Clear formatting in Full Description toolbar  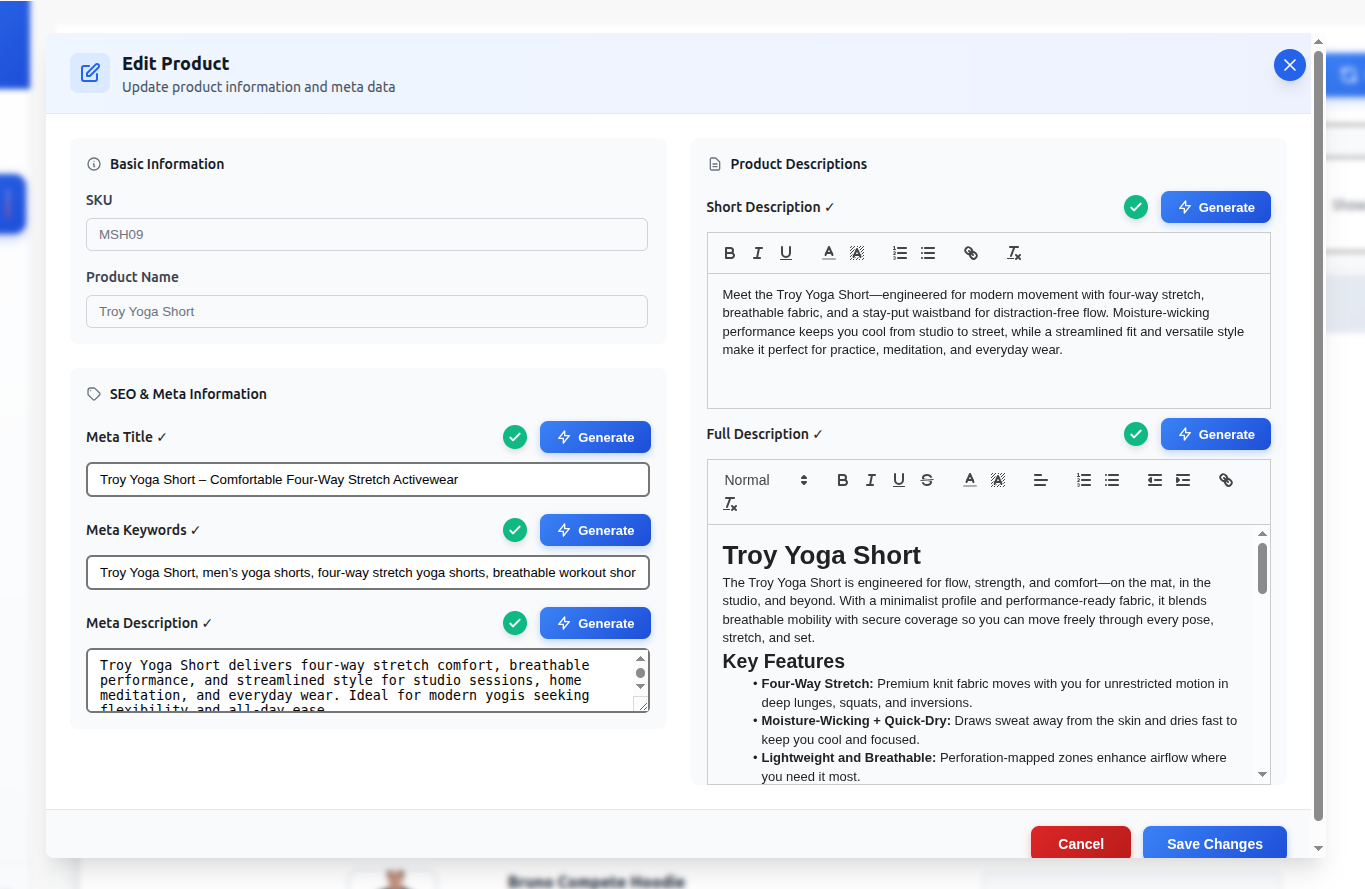click(730, 504)
